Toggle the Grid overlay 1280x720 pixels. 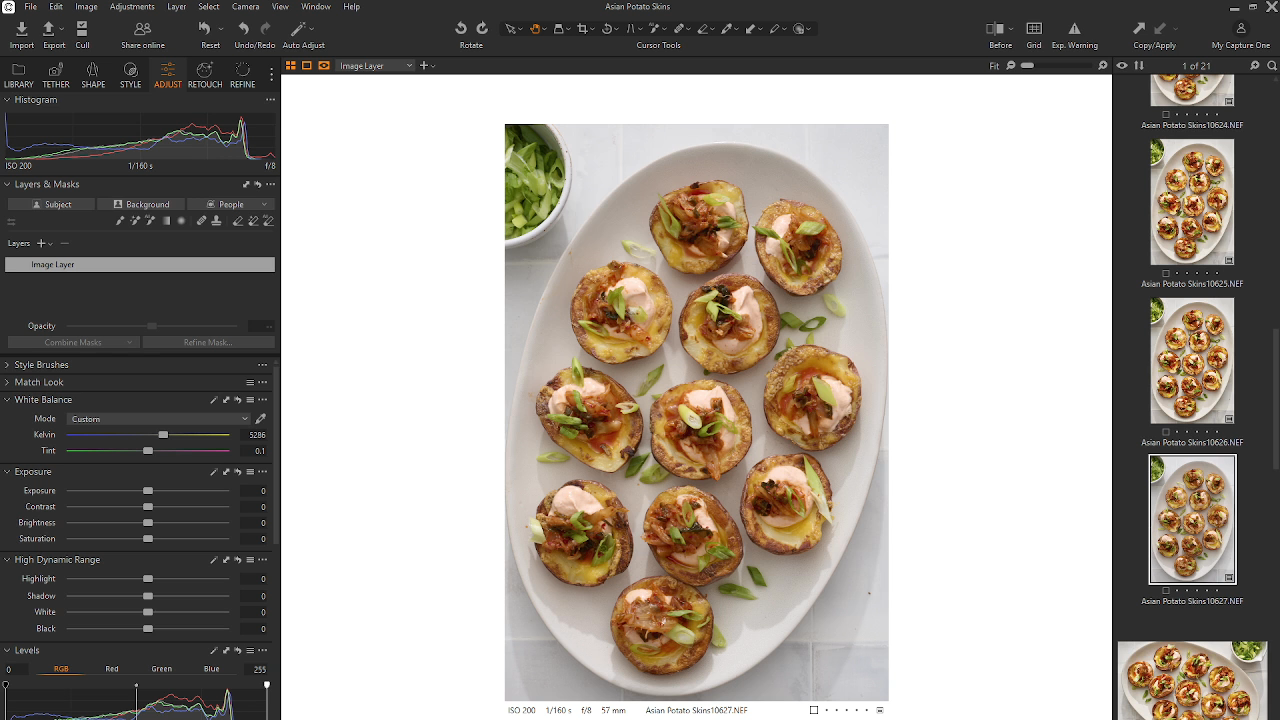pos(1034,29)
